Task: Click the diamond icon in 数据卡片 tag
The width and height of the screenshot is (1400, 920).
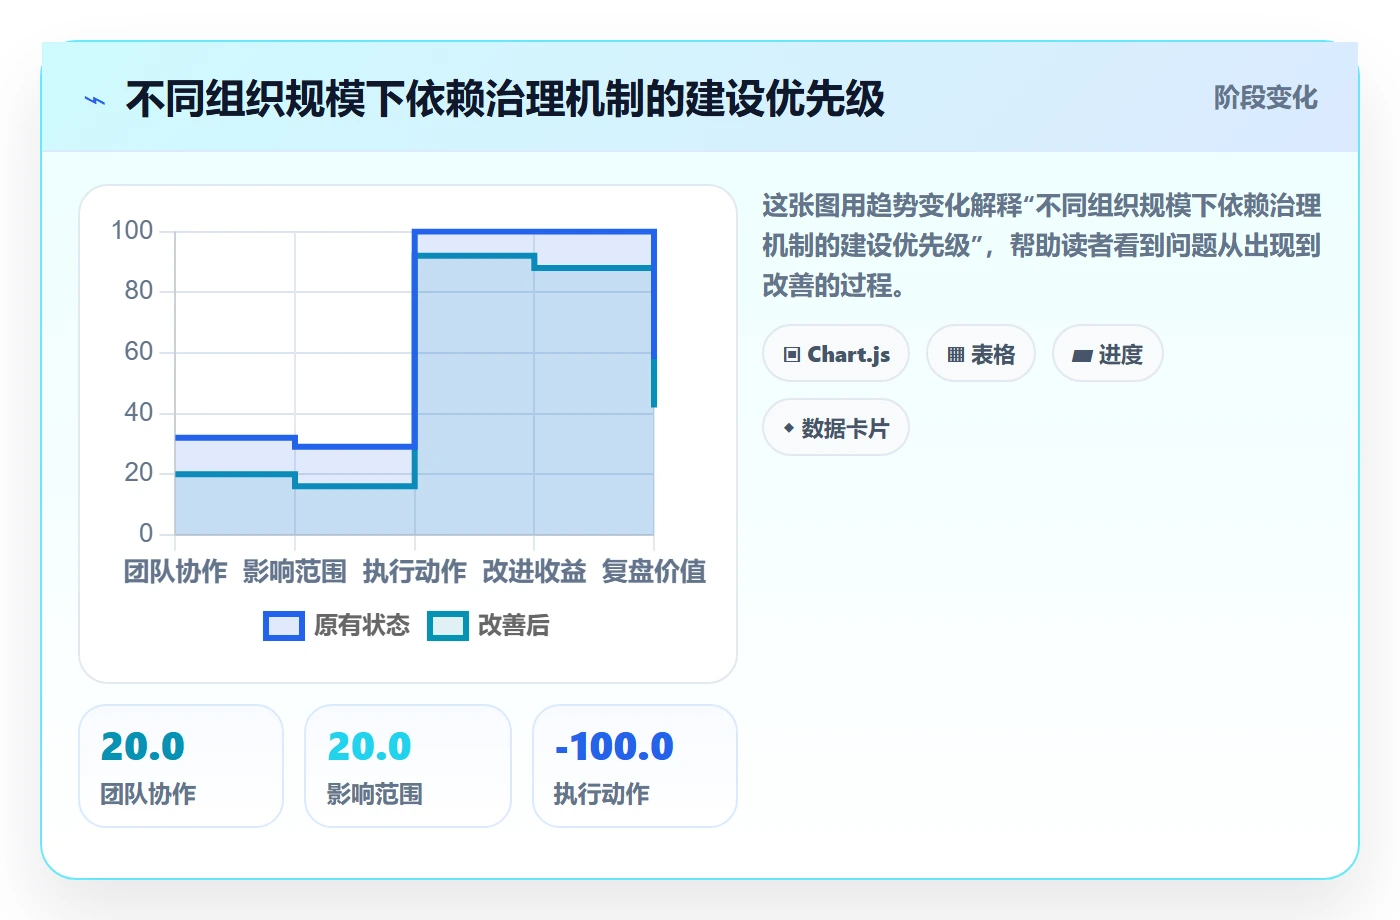Action: pyautogui.click(x=789, y=428)
